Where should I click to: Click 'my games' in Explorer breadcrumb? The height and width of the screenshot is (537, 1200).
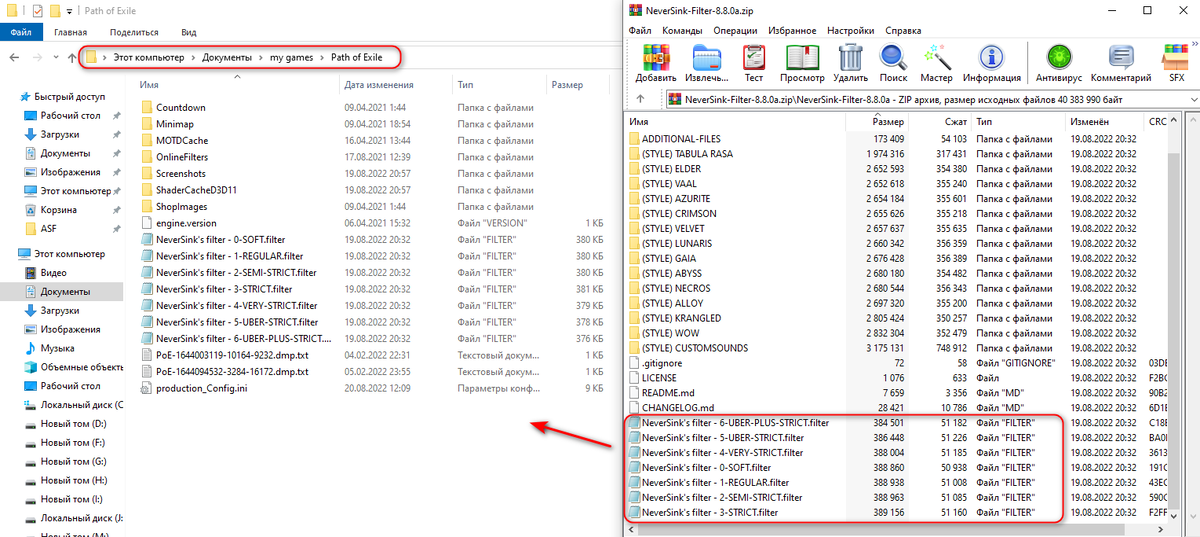(x=290, y=58)
